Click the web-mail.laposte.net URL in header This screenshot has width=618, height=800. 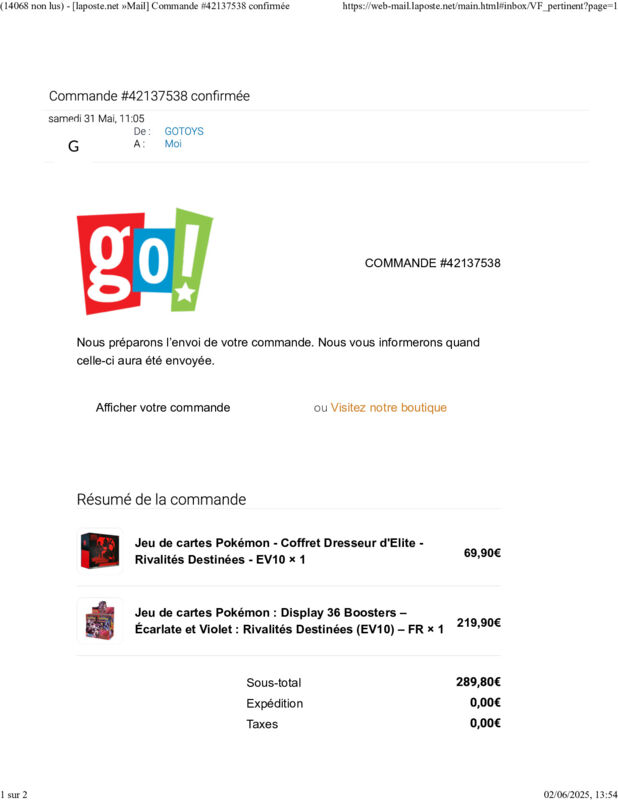pyautogui.click(x=480, y=6)
